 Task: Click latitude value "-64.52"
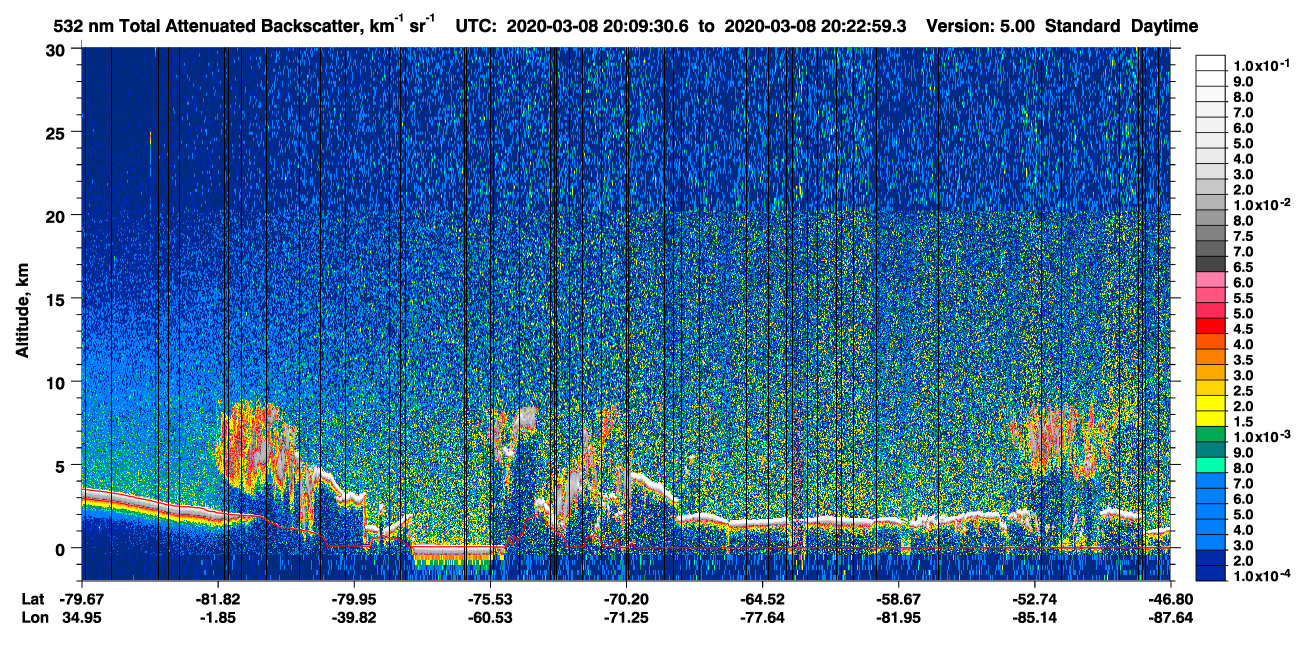(762, 598)
